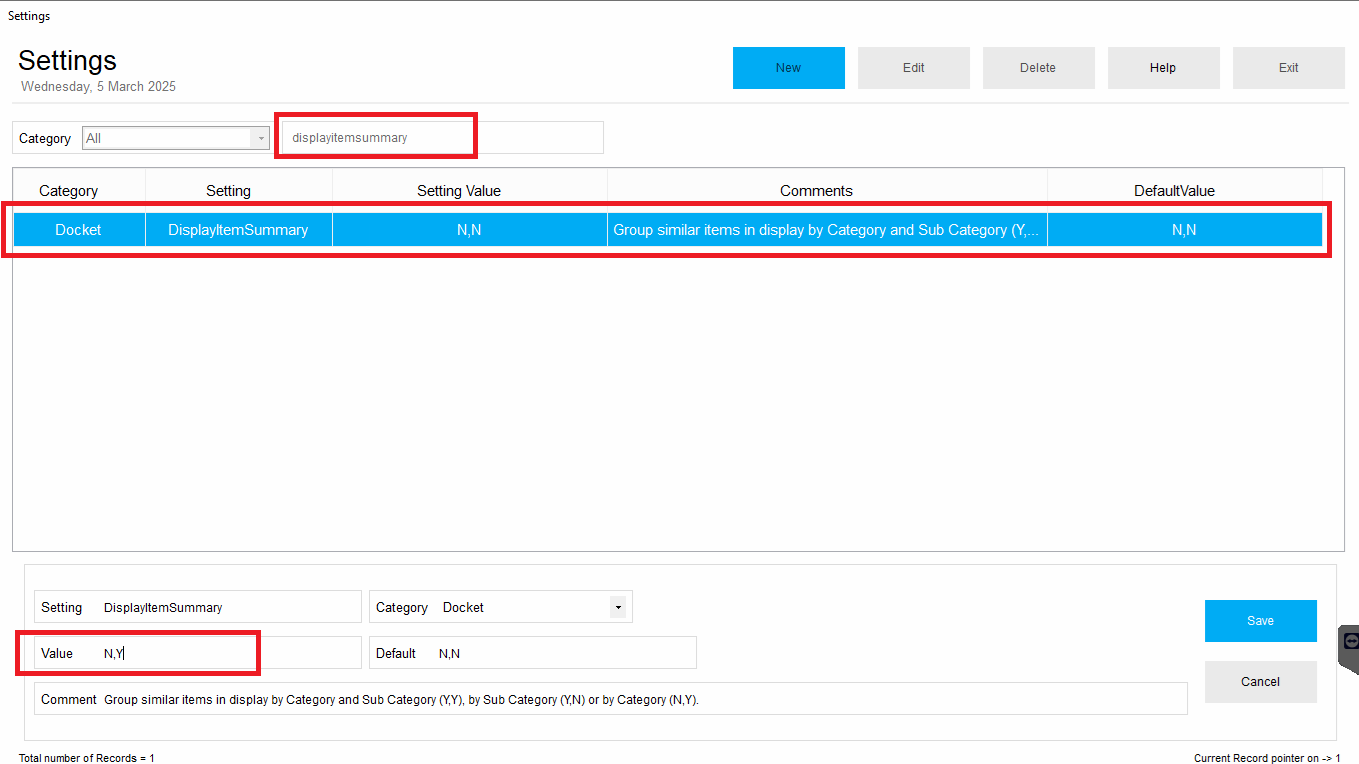Screen dimensions: 1359x764
Task: Open the Category filter dropdown showing All
Action: (x=176, y=138)
